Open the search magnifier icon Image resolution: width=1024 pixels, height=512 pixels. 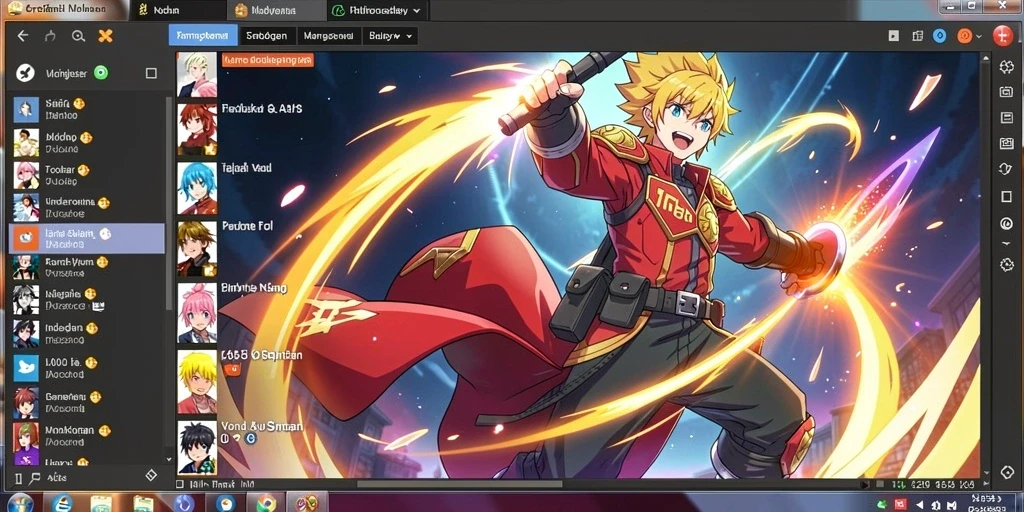78,37
